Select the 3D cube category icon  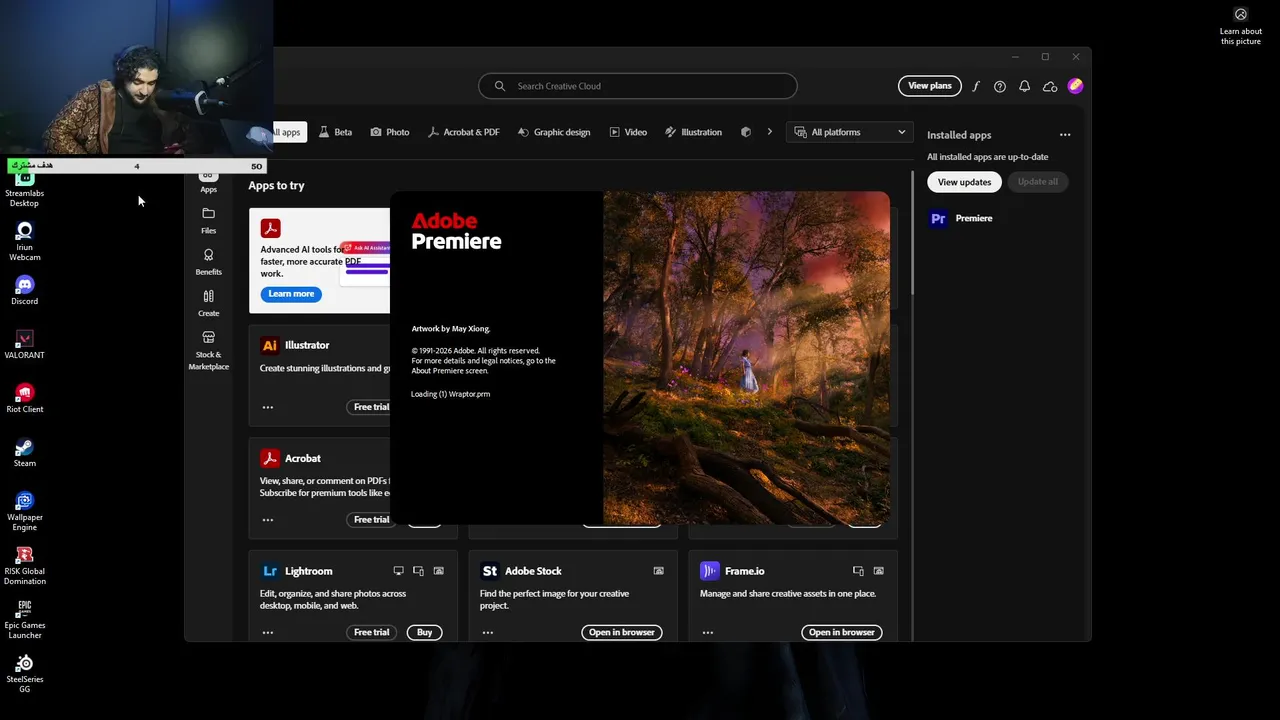745,132
